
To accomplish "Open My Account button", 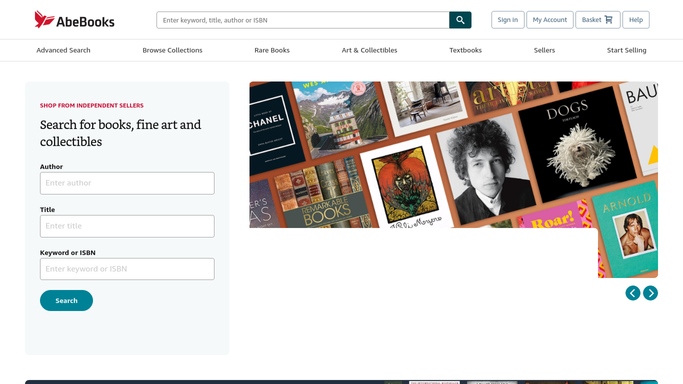I will pyautogui.click(x=550, y=20).
